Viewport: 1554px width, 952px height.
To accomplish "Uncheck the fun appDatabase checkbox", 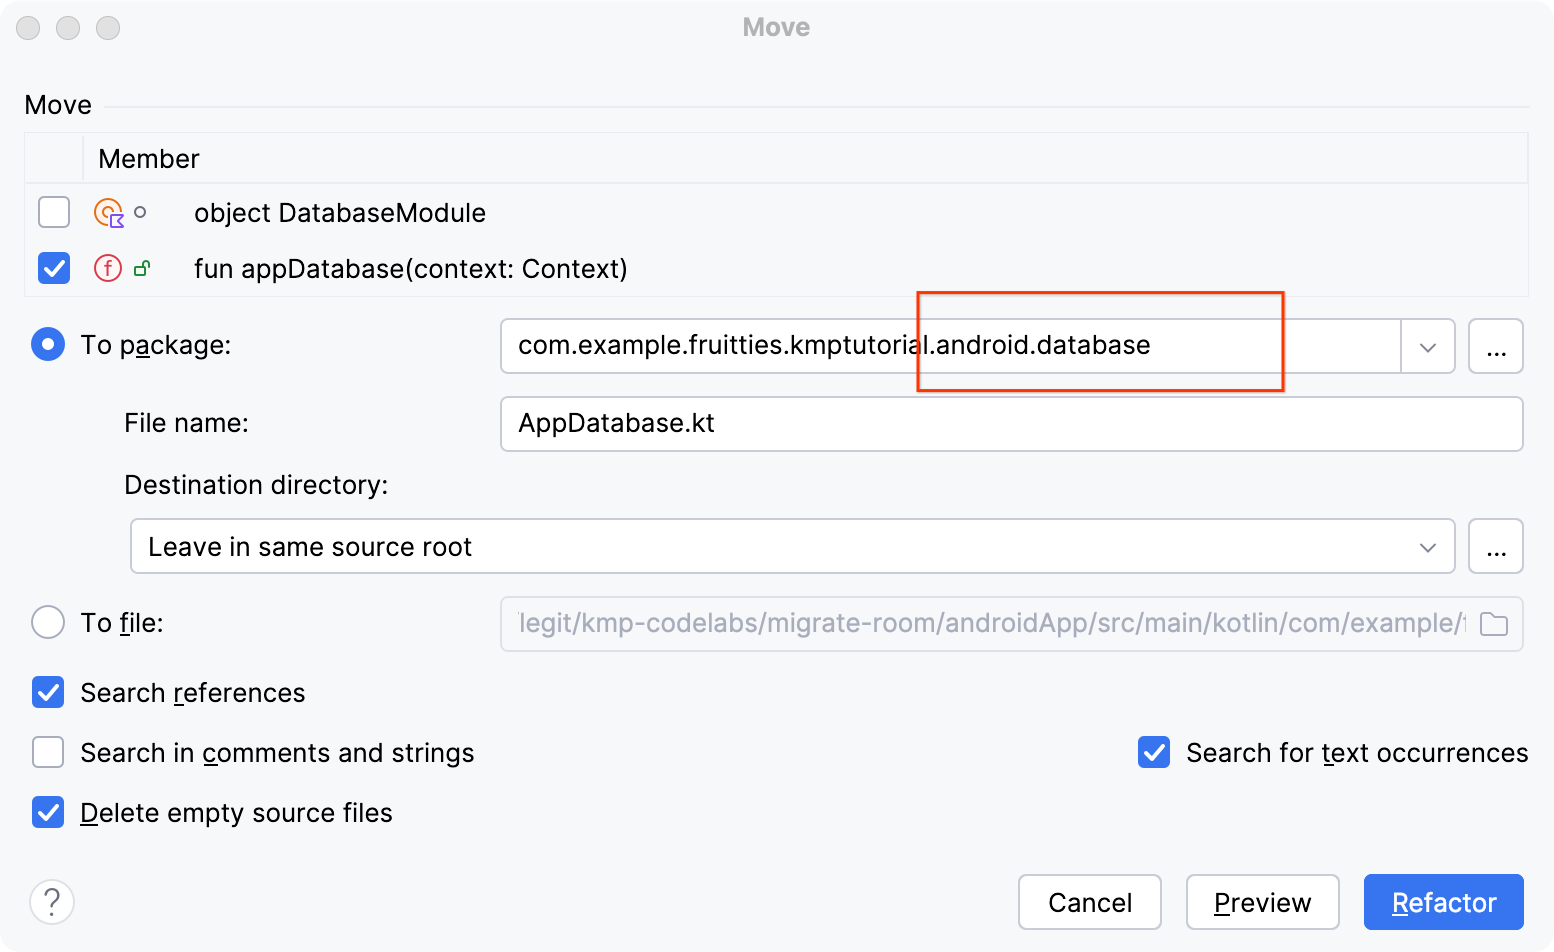I will [54, 268].
